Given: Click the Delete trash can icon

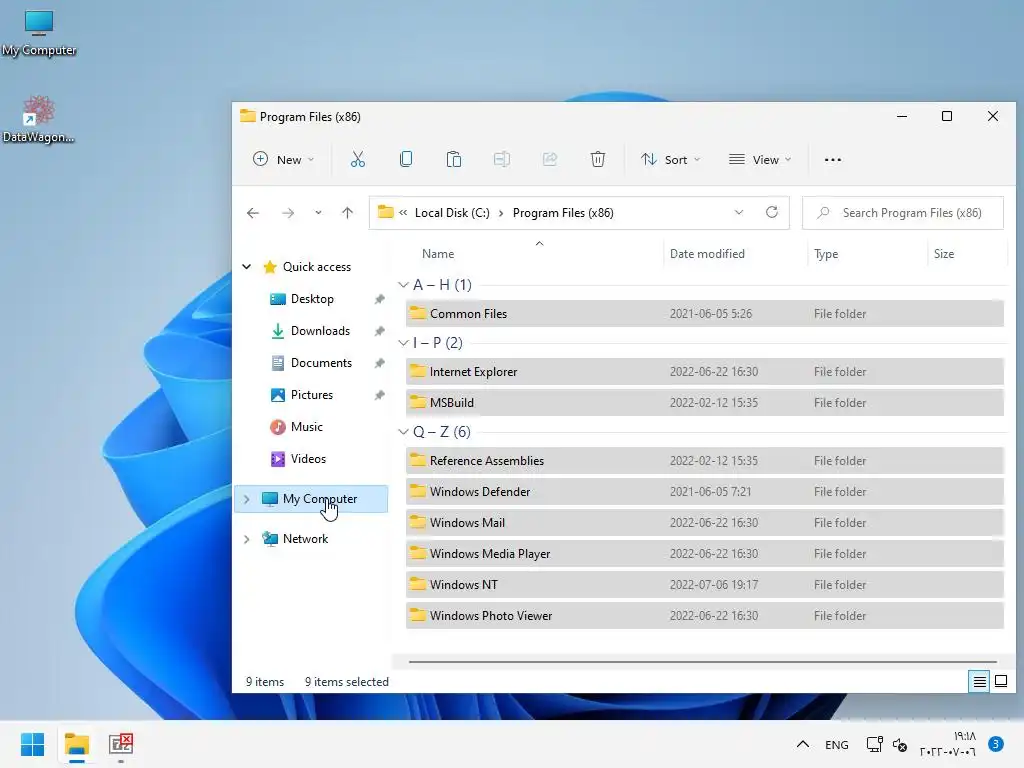Looking at the screenshot, I should coord(598,159).
